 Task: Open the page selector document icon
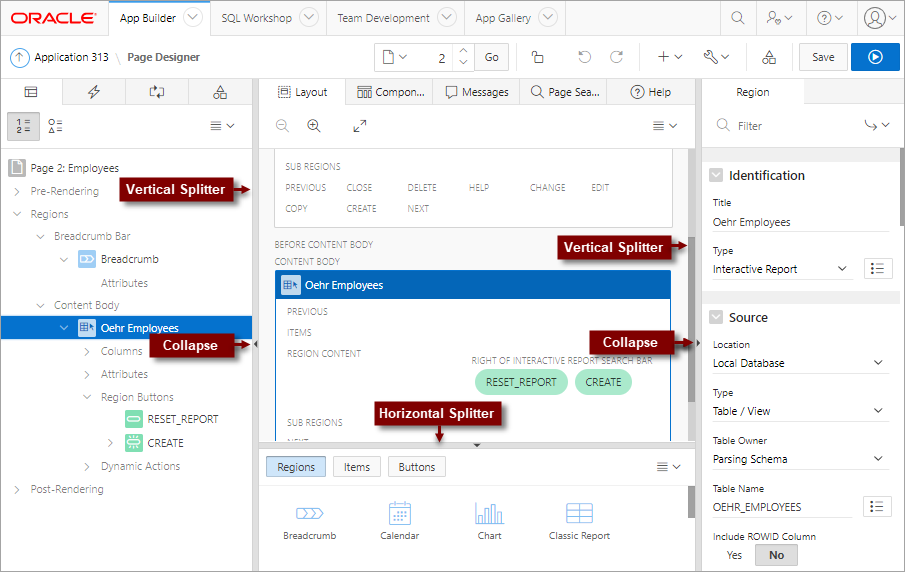pos(394,57)
